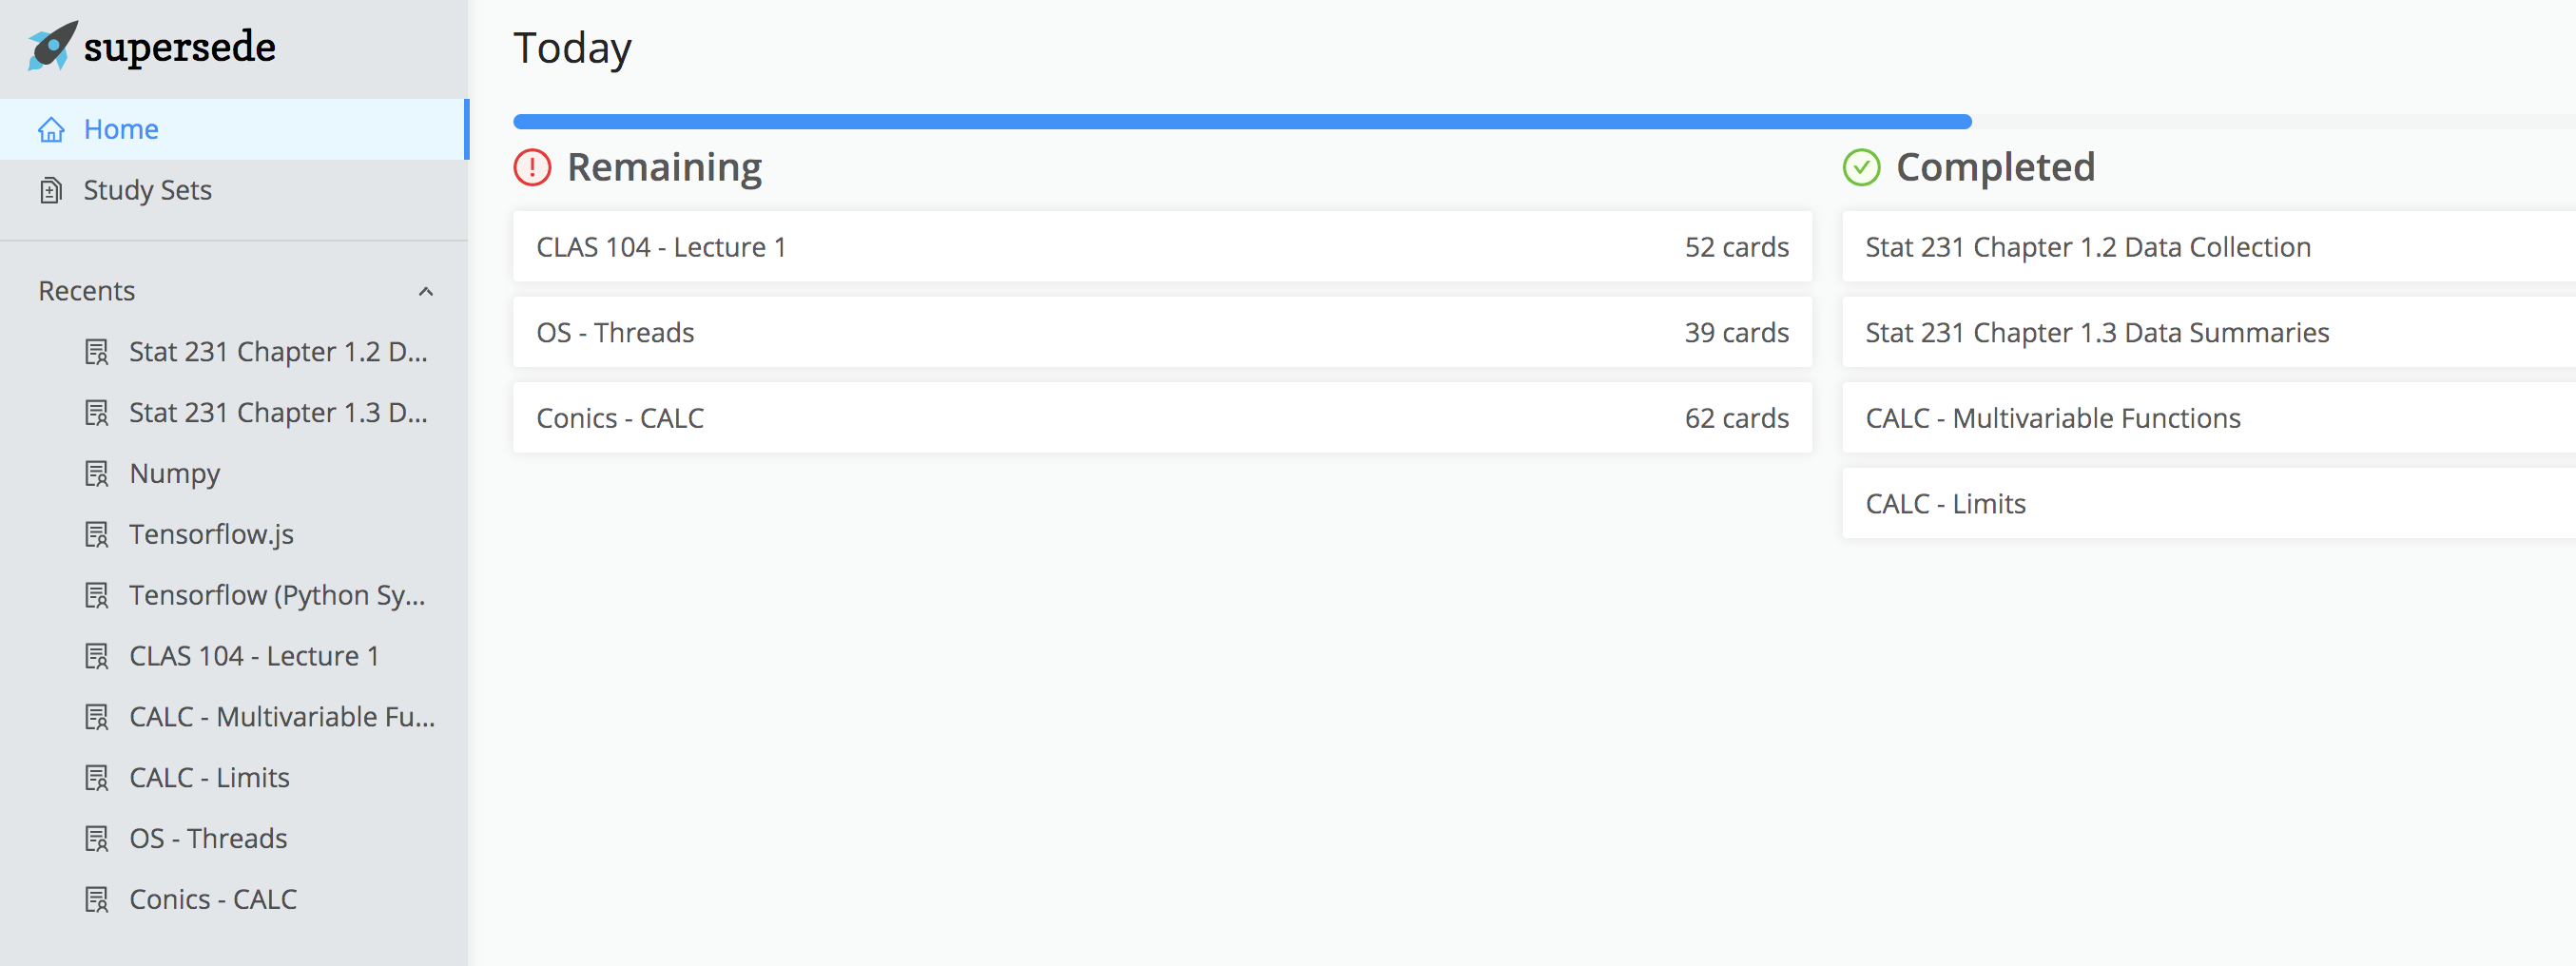Click the Home house icon
This screenshot has width=2576, height=966.
(x=51, y=130)
